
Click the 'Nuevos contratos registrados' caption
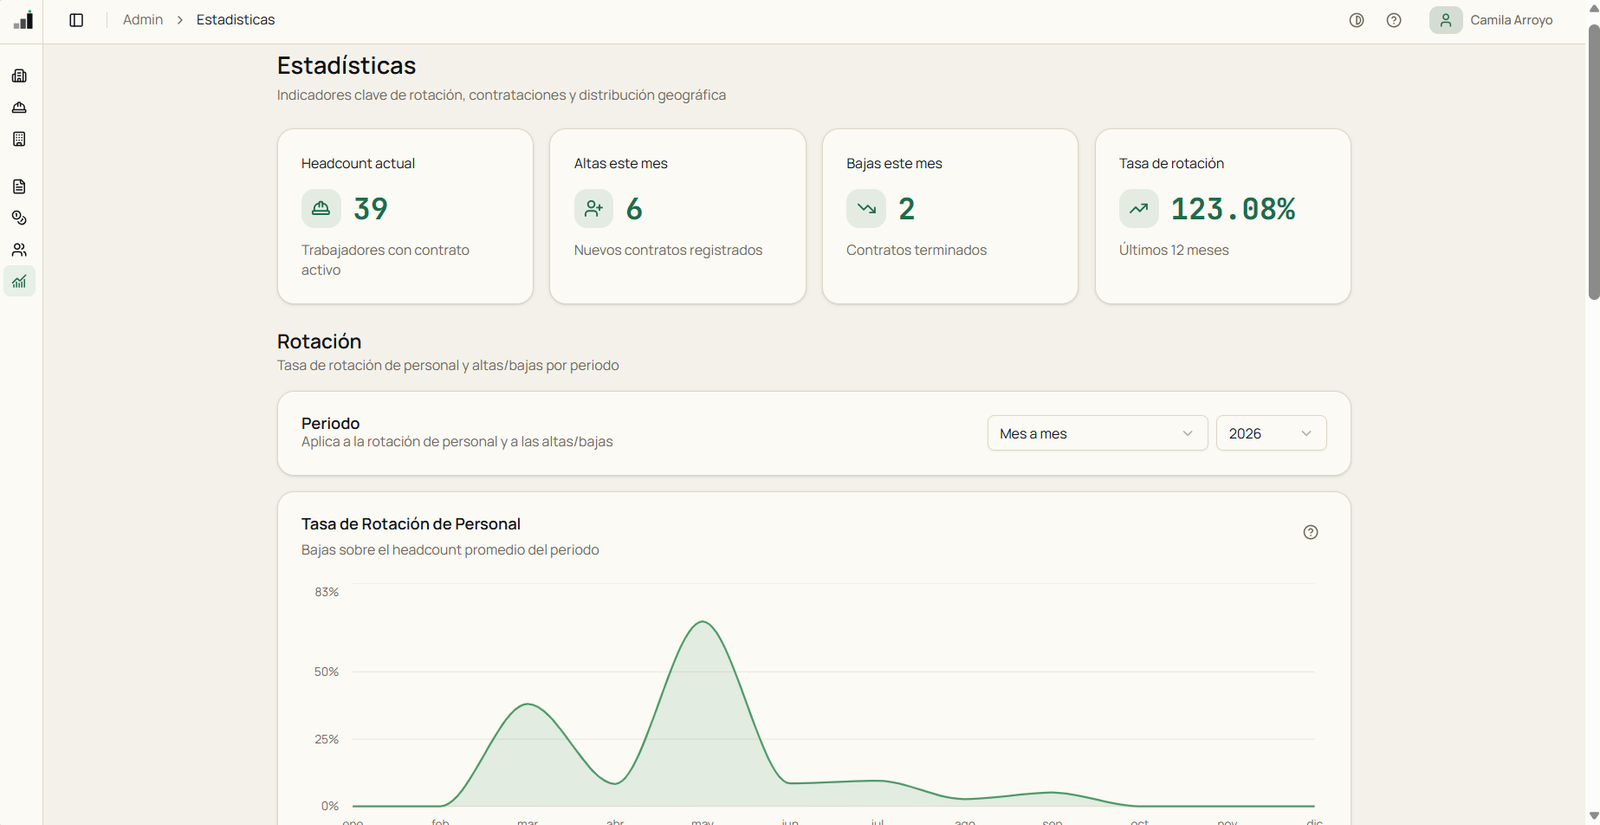pos(668,250)
